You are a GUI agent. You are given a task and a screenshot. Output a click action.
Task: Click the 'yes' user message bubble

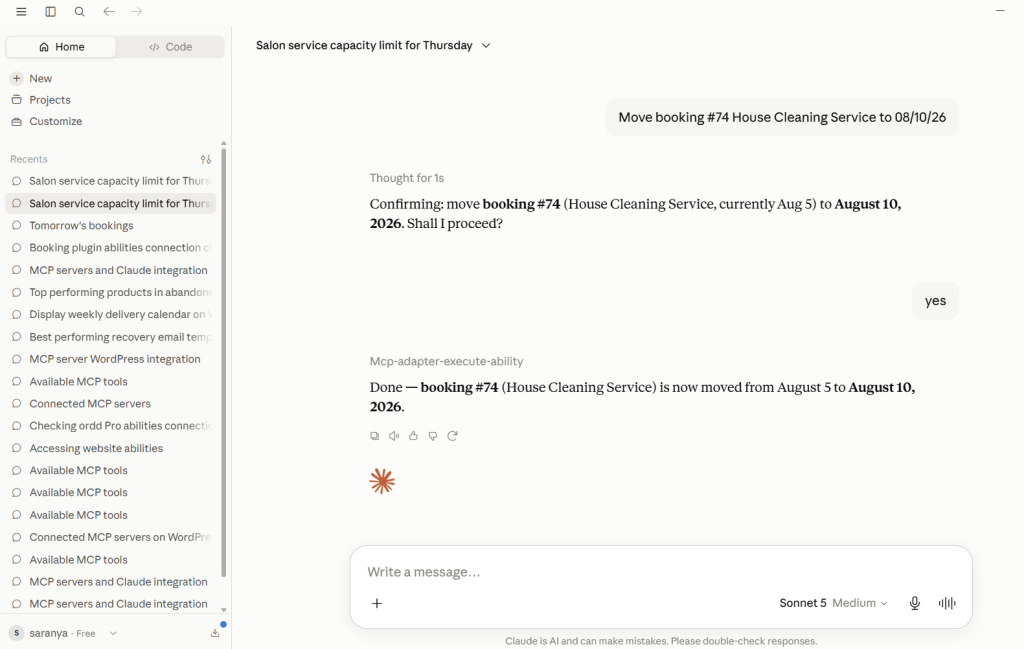(935, 301)
